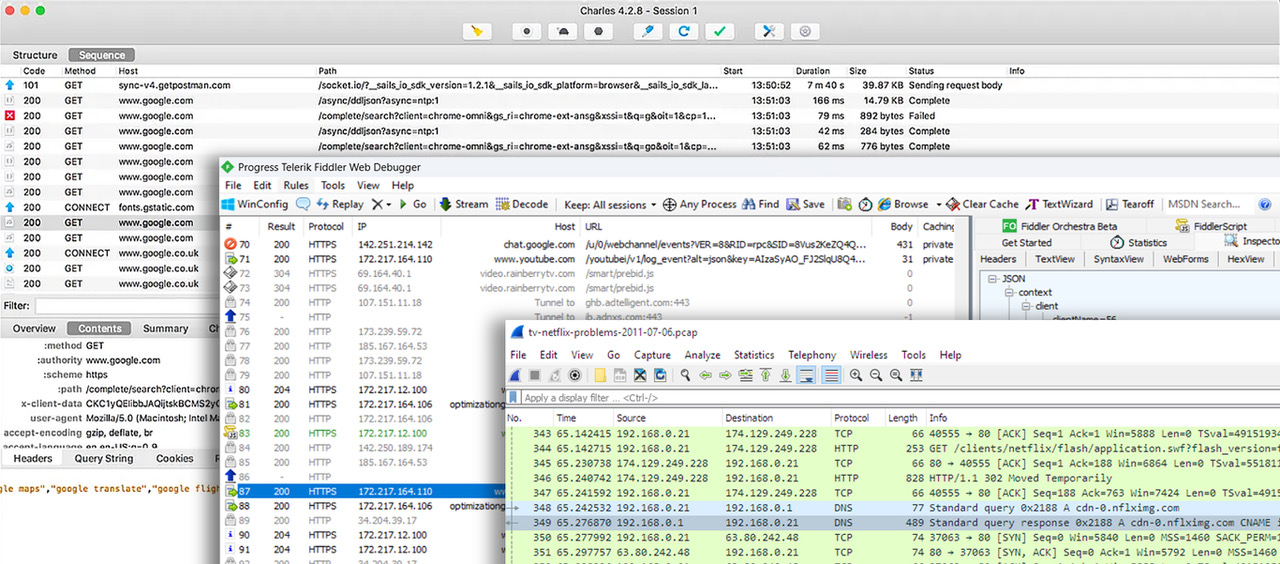Viewport: 1280px width, 564px height.
Task: Select the fonts.gstatic.com CONNECT row
Action: (110, 208)
